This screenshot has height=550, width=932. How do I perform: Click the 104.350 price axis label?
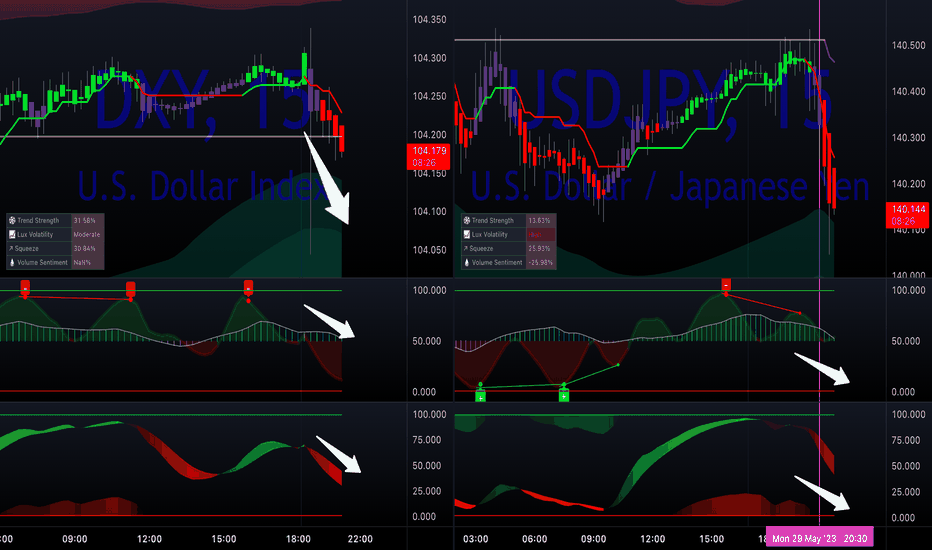tap(429, 20)
